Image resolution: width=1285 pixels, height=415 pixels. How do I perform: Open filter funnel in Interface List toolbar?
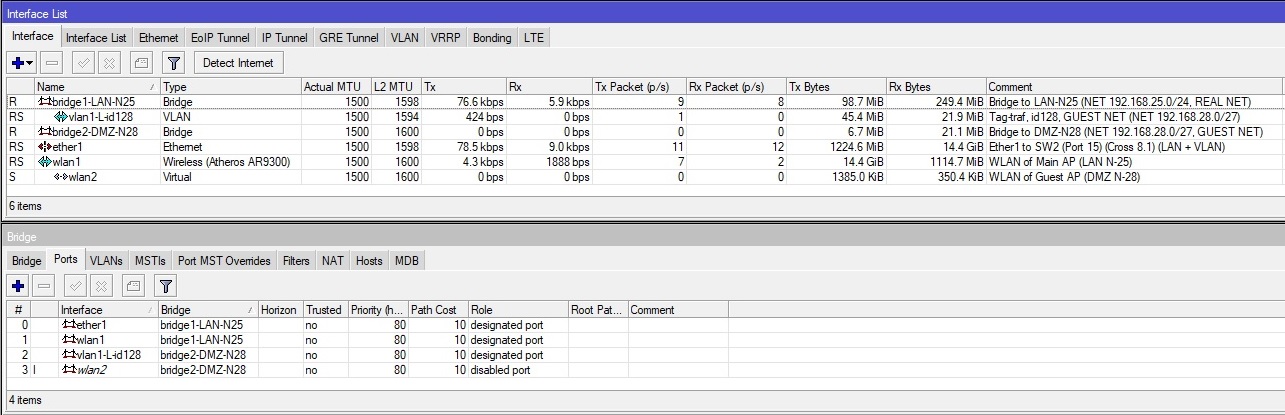coord(174,62)
